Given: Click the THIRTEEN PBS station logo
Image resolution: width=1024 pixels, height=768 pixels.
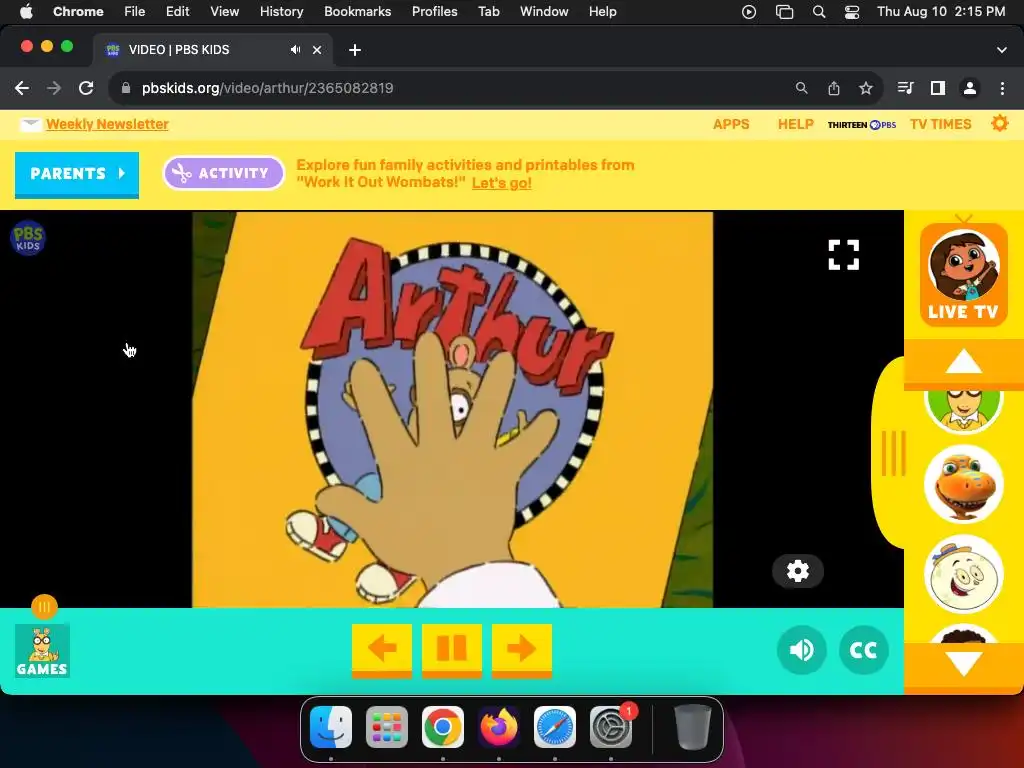Looking at the screenshot, I should (x=861, y=125).
